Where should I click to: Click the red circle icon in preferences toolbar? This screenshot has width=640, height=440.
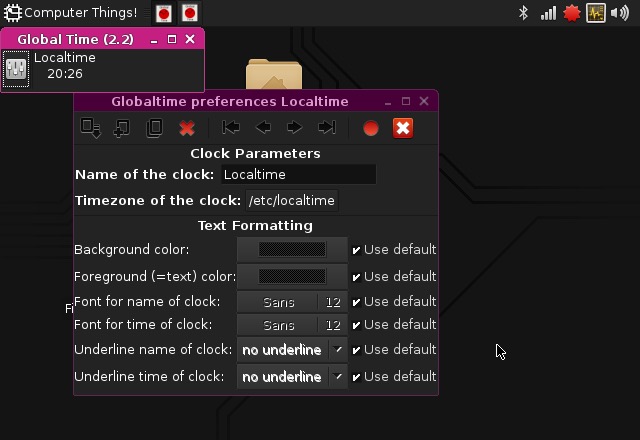point(371,128)
